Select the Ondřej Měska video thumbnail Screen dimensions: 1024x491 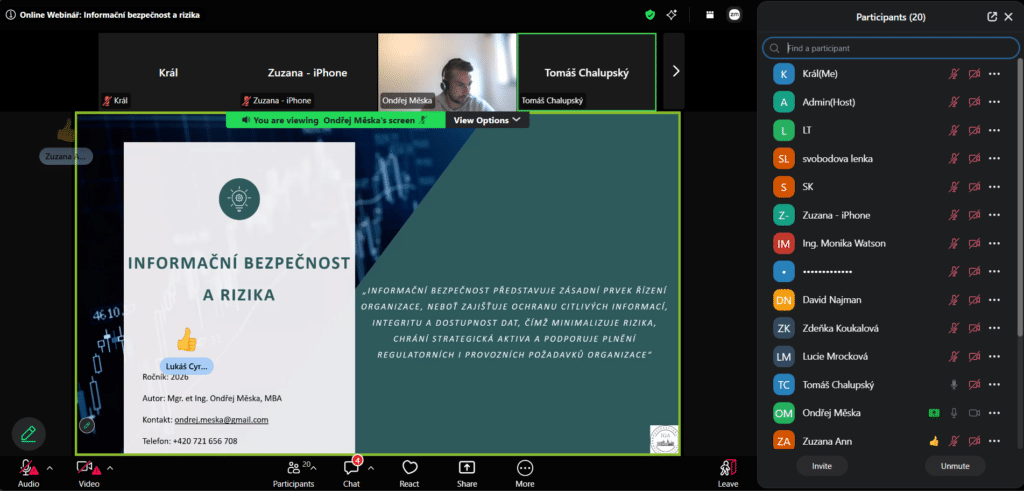[x=447, y=72]
